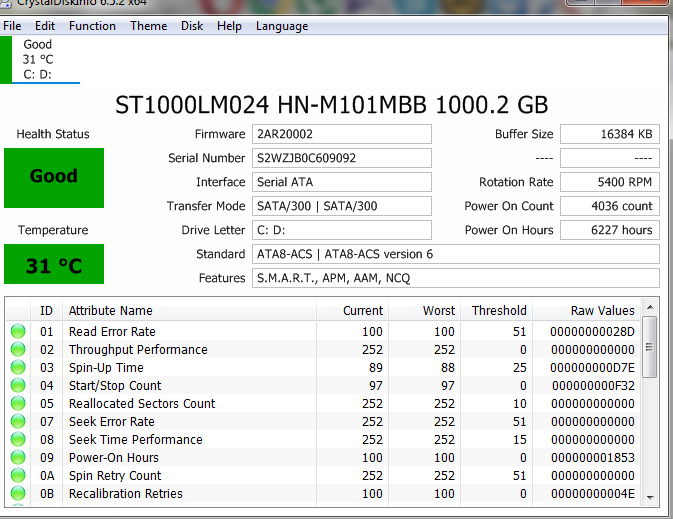673x519 pixels.
Task: Select the C: D: disk tab at top
Action: [38, 59]
